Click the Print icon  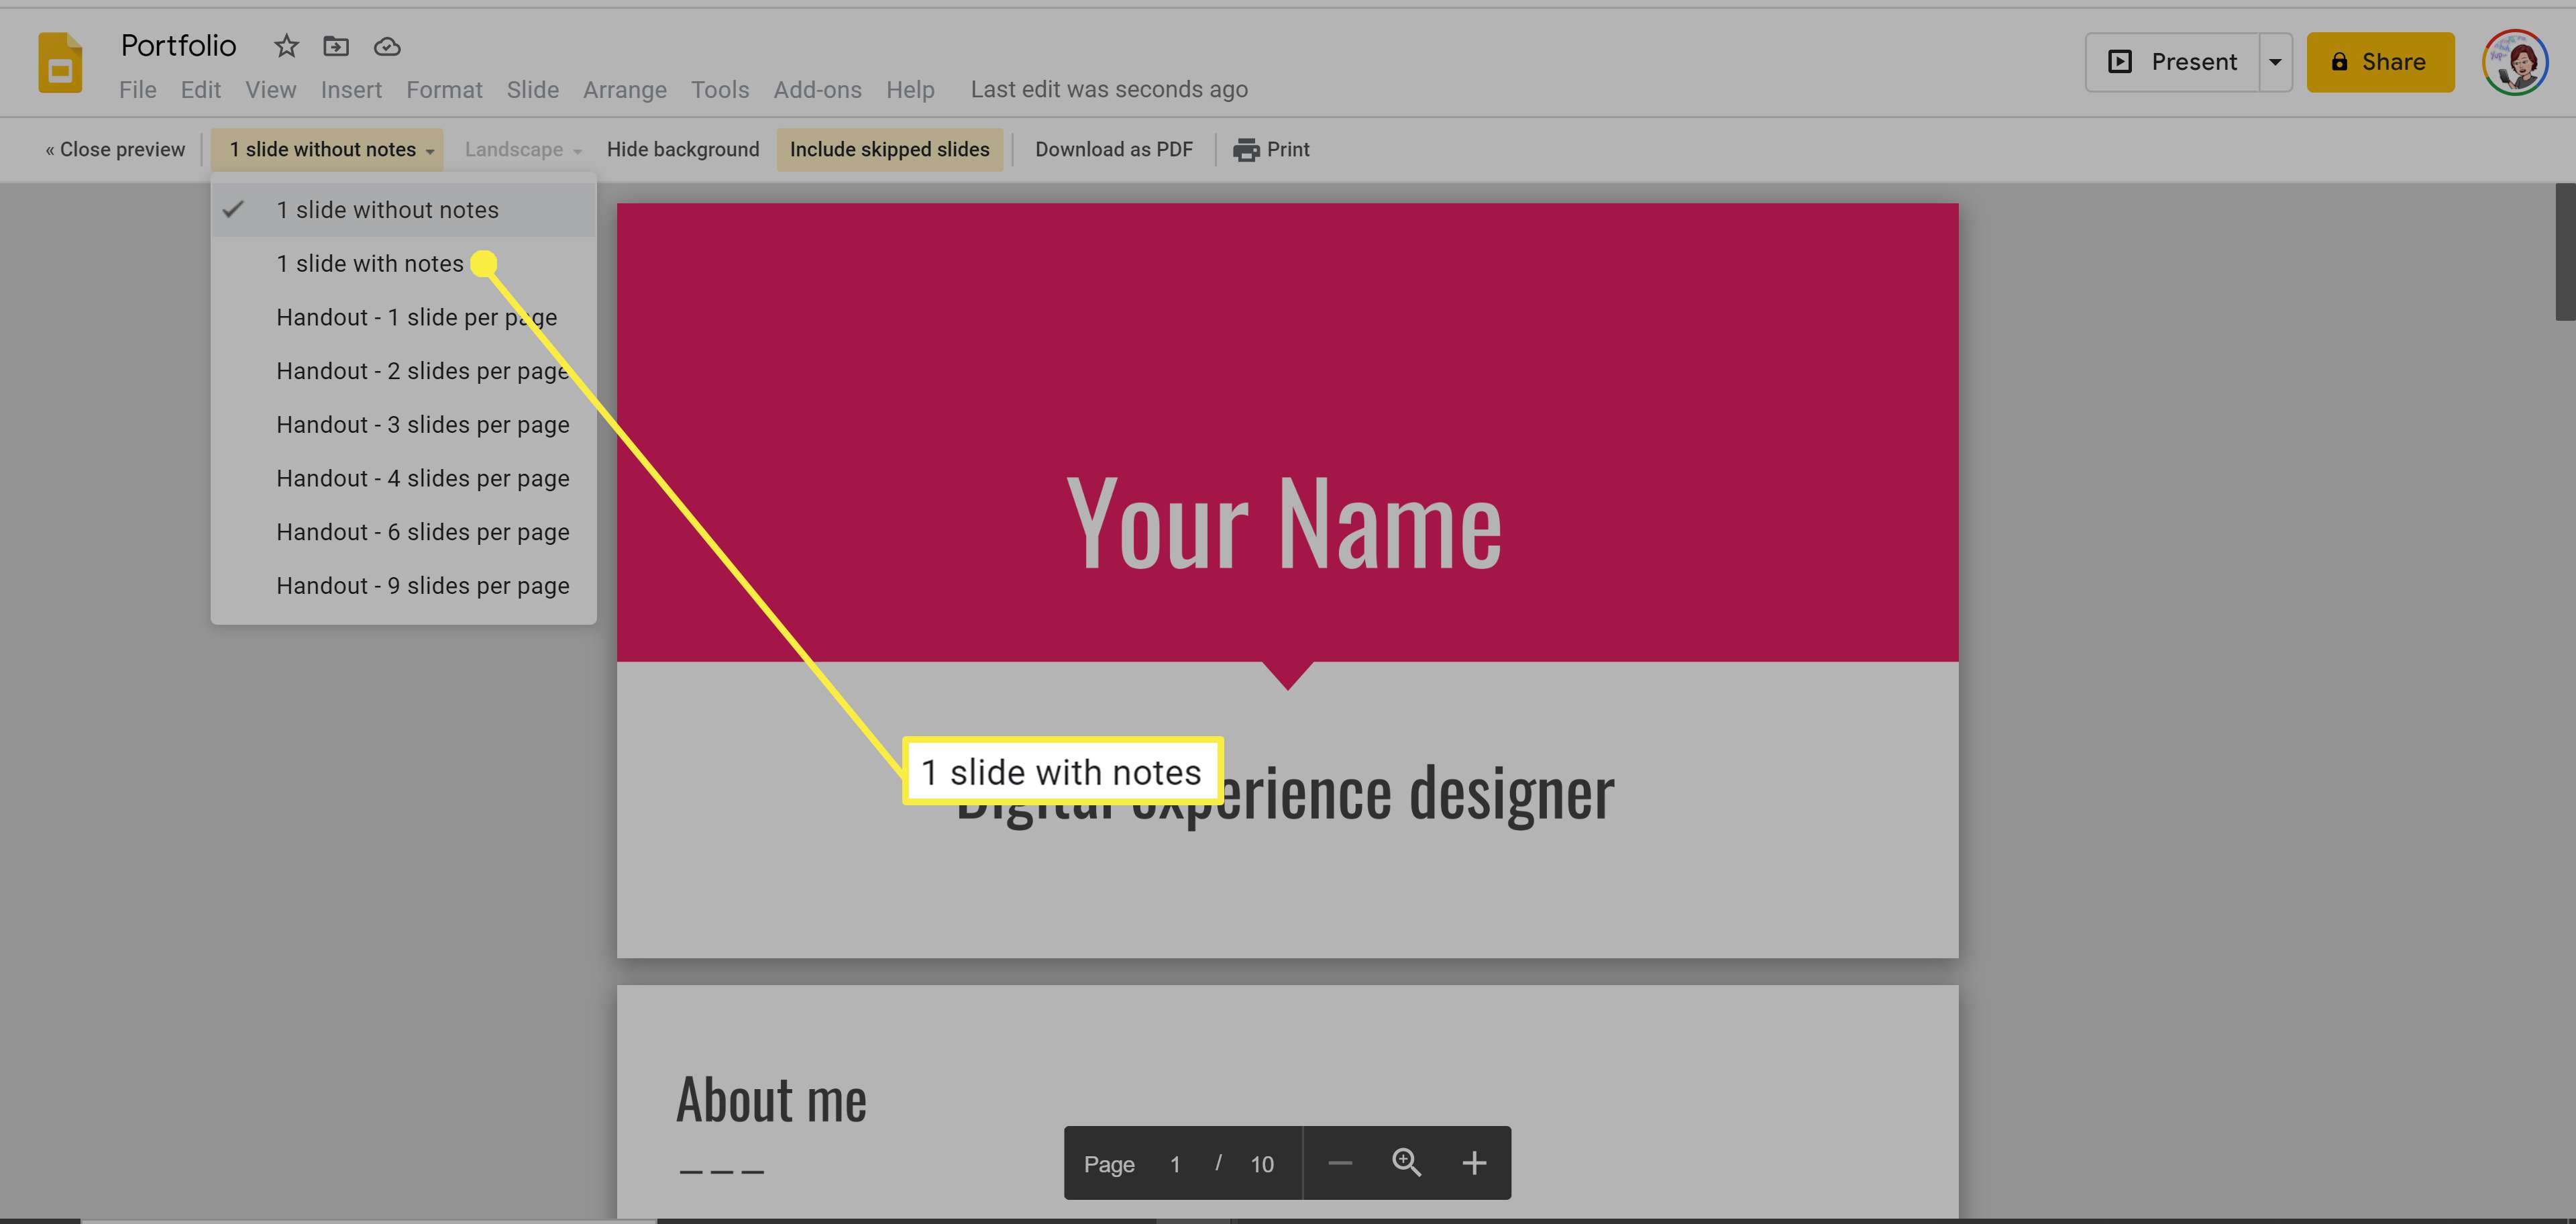pyautogui.click(x=1245, y=150)
